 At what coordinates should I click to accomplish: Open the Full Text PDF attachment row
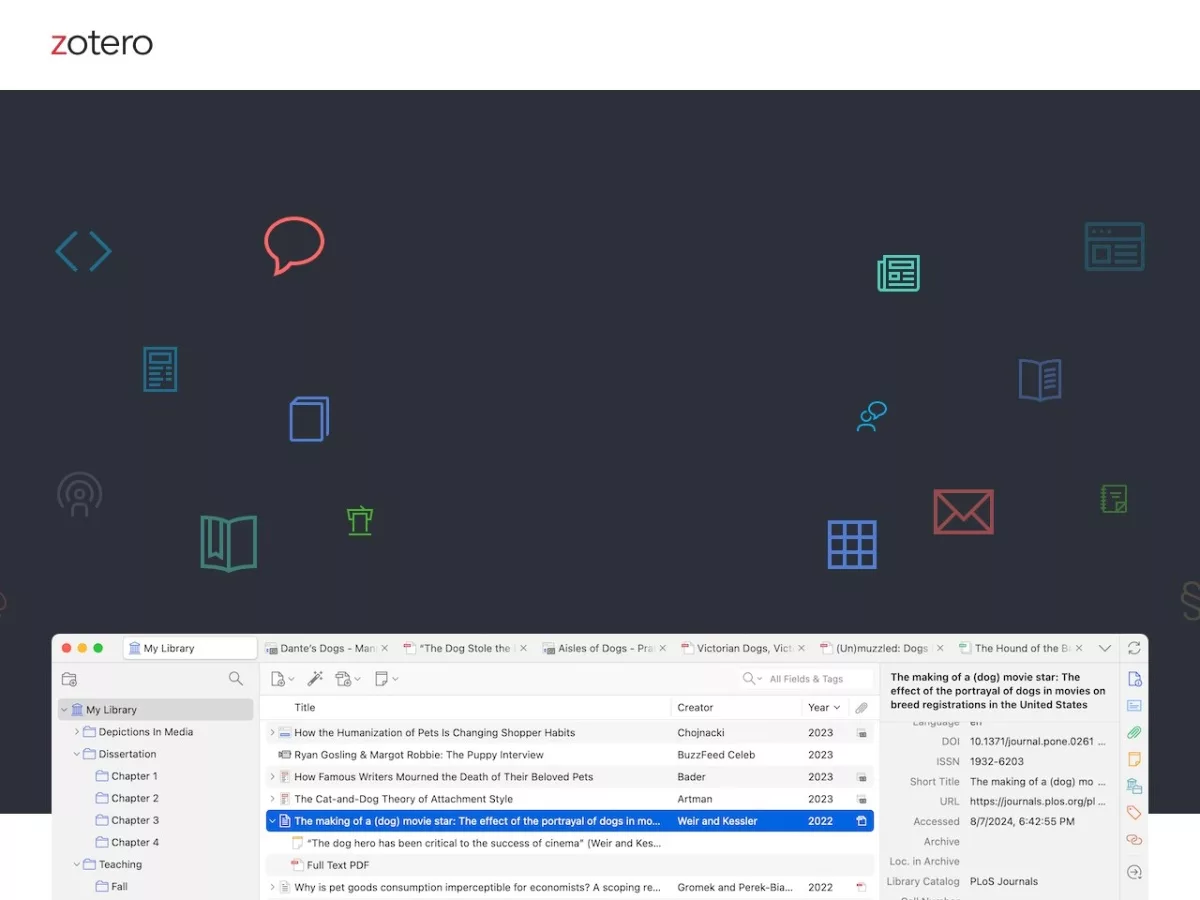click(570, 865)
